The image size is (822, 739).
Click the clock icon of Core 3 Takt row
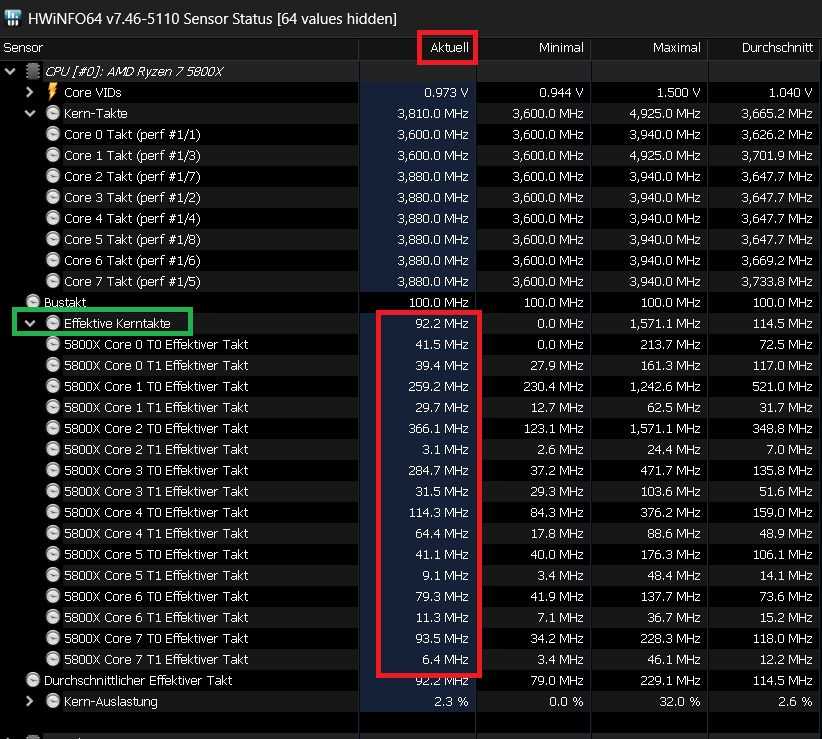pos(53,197)
